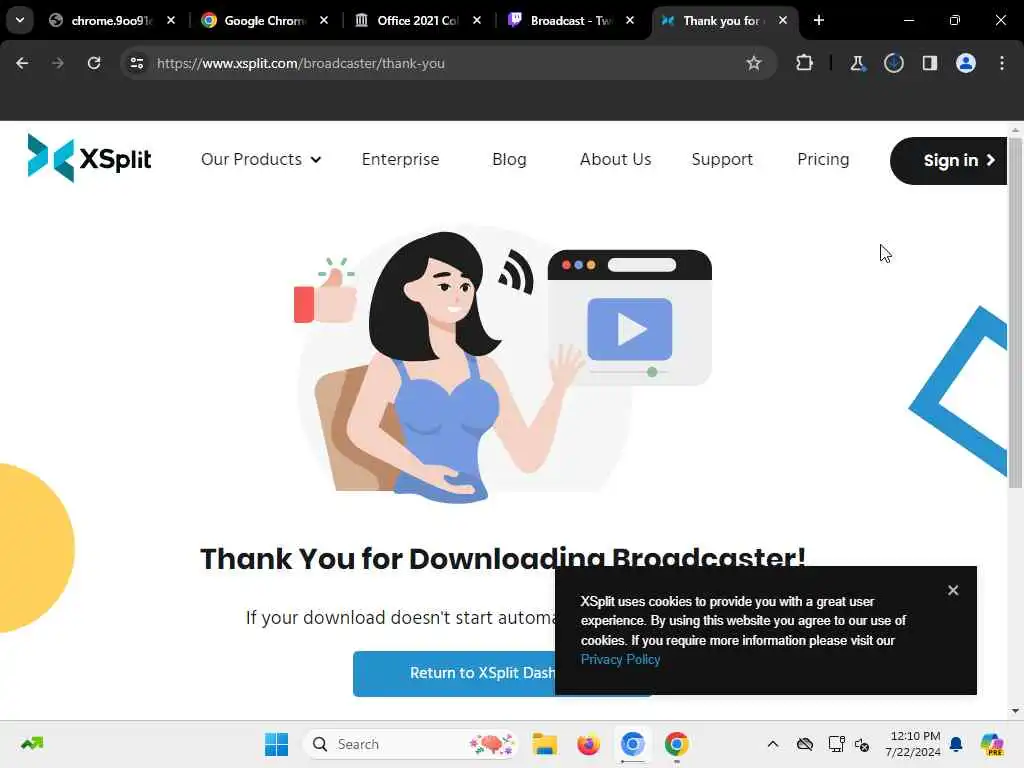
Task: Close the Google Chrome tab
Action: tap(324, 21)
